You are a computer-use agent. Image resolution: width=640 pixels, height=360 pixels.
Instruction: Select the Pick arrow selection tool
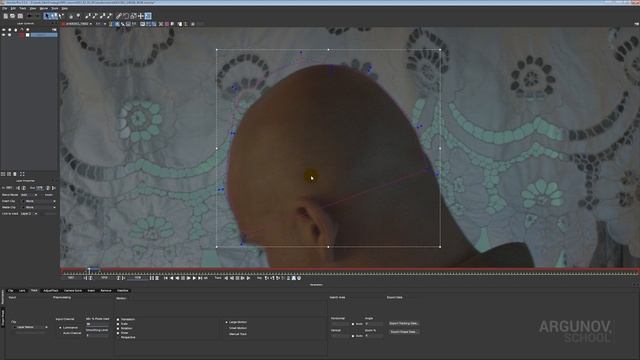coord(46,16)
